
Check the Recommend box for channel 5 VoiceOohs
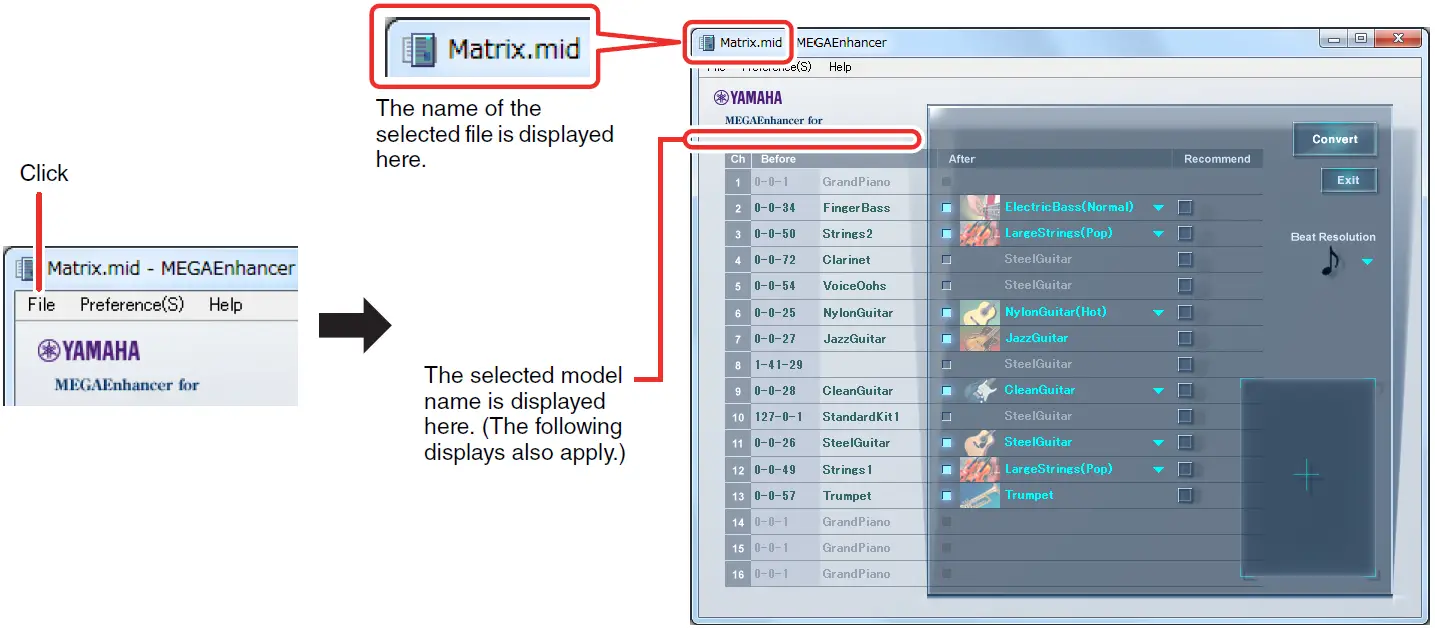[x=1185, y=286]
